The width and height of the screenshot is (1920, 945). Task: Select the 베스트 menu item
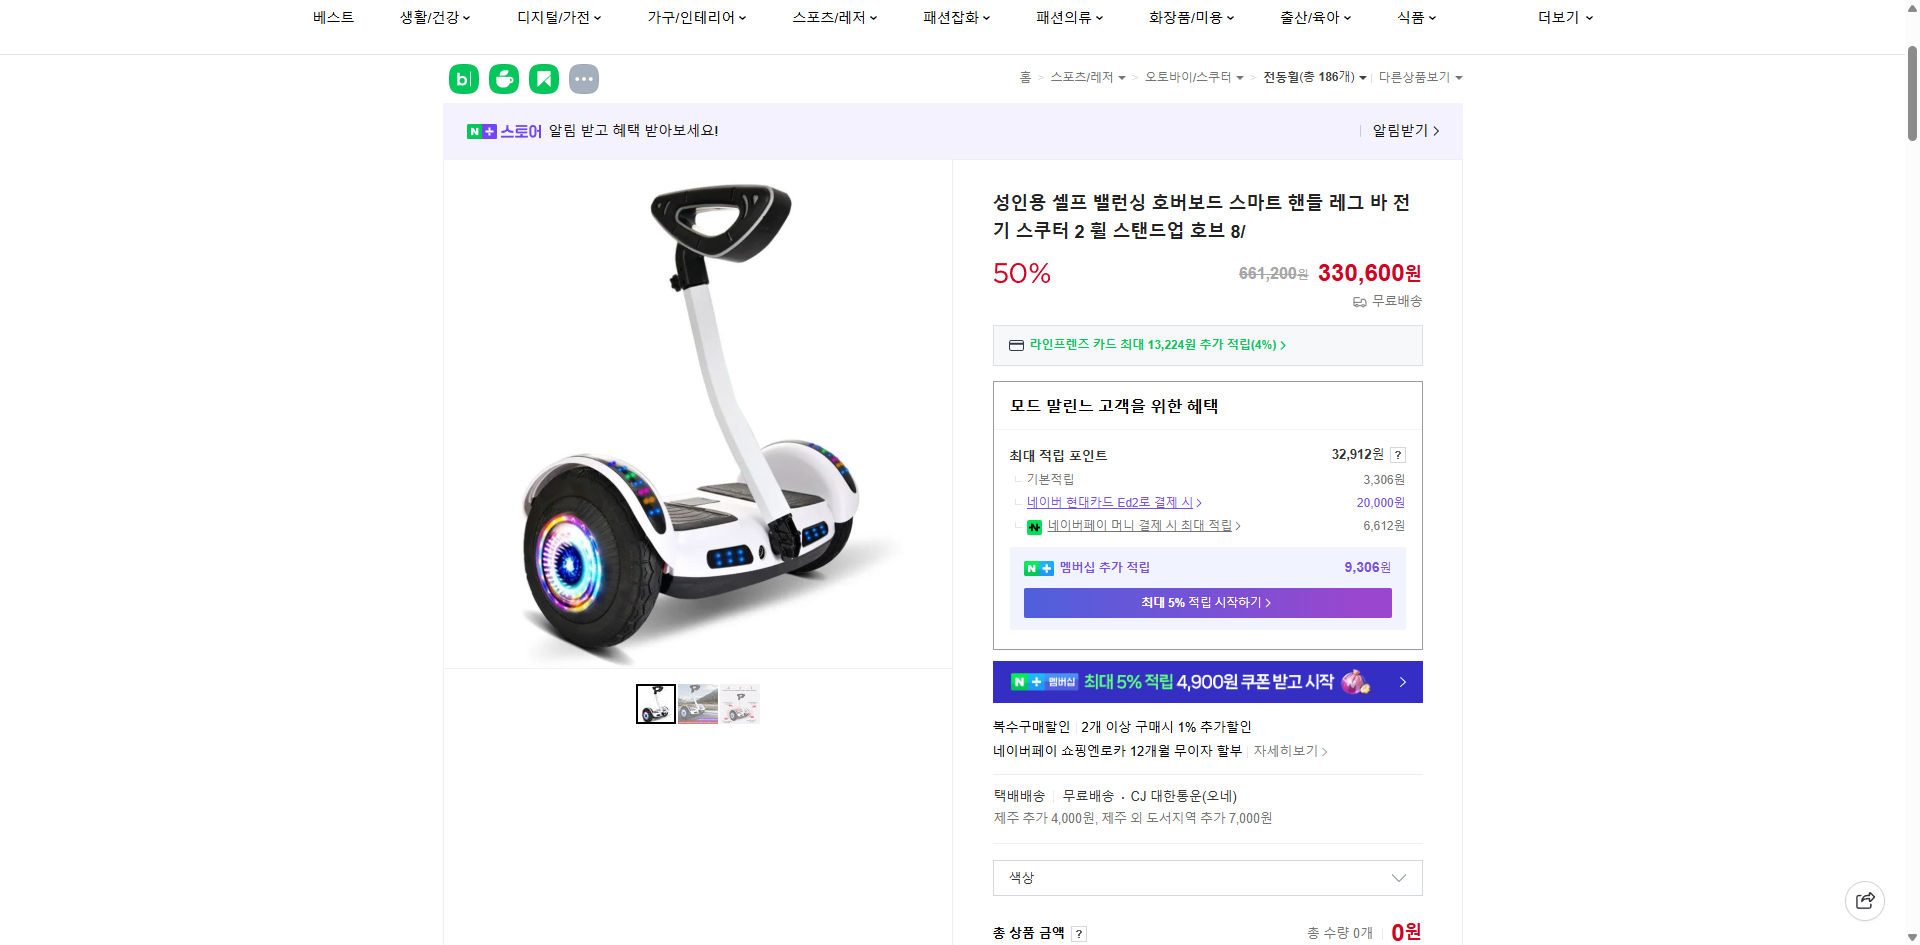click(x=333, y=17)
